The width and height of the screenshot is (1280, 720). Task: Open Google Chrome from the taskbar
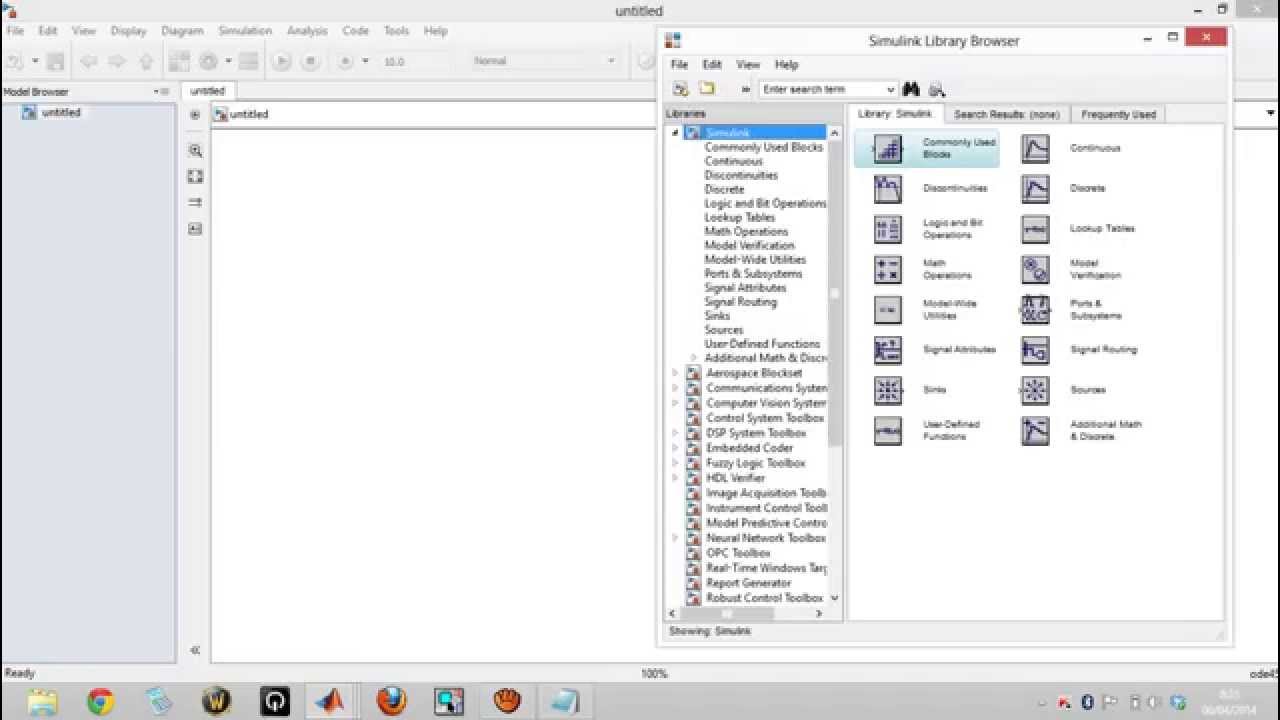tap(100, 701)
